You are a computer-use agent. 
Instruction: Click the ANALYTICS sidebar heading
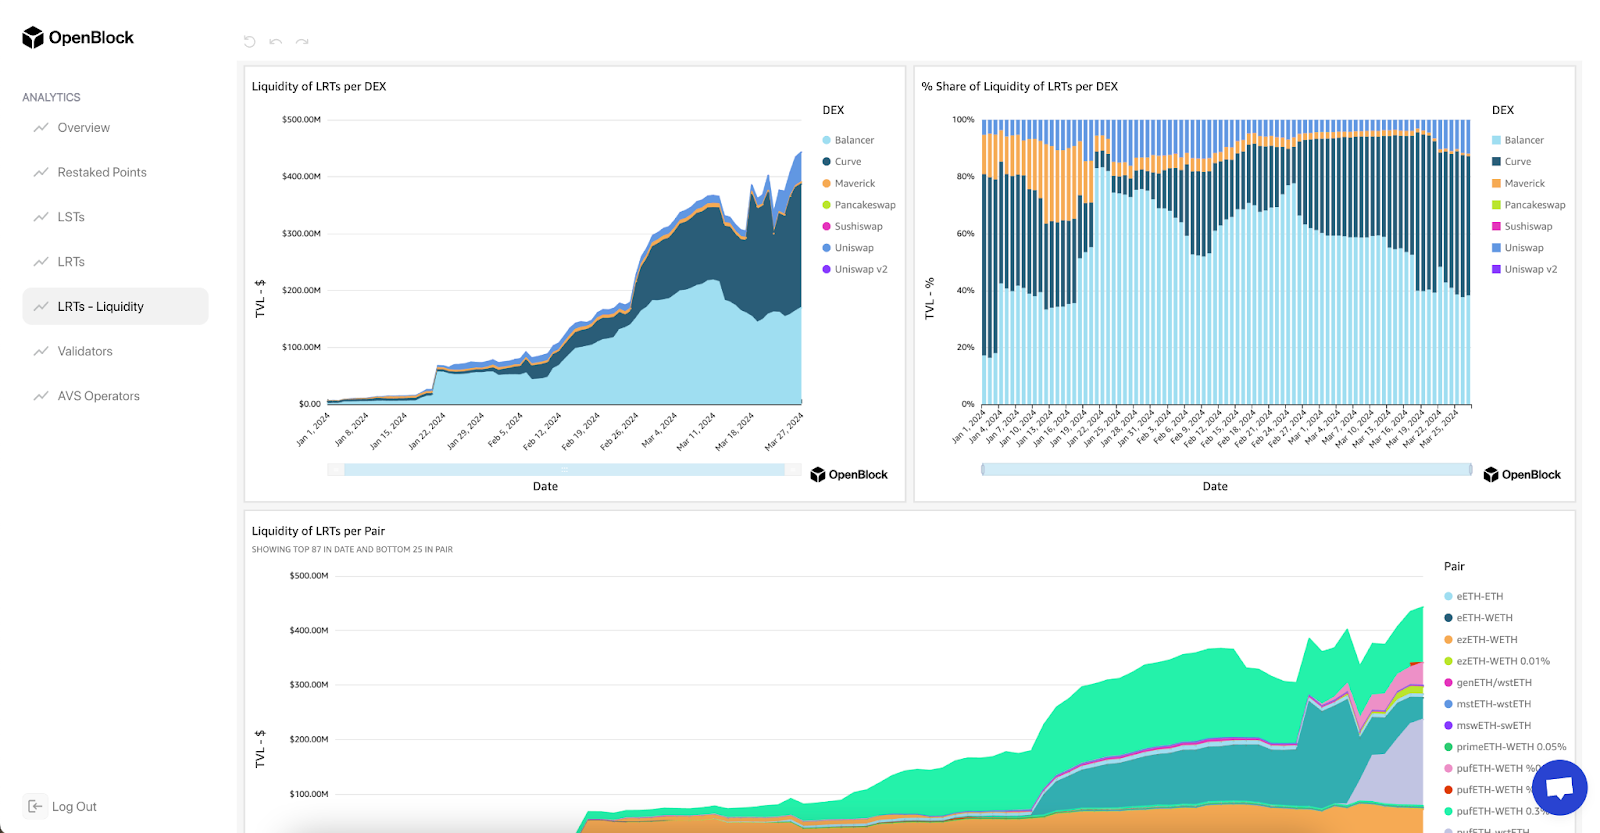coord(51,97)
